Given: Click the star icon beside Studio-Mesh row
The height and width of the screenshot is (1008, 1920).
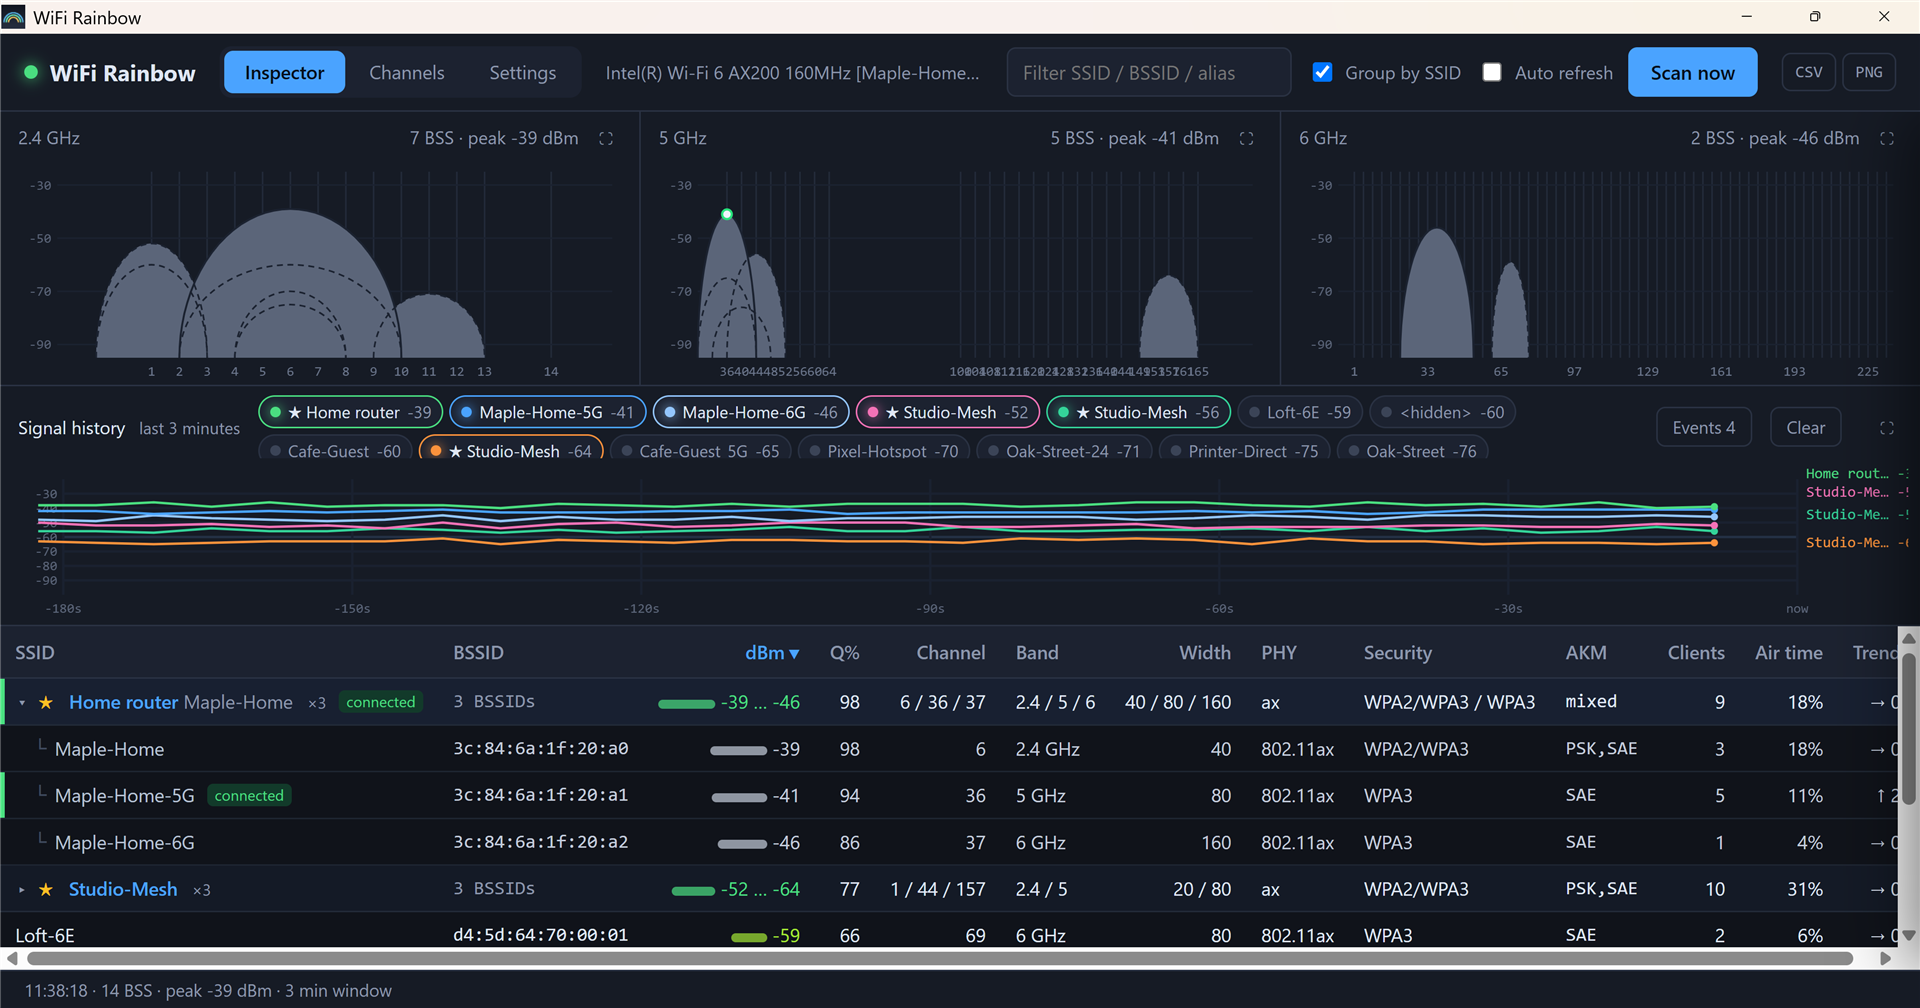Looking at the screenshot, I should (46, 890).
